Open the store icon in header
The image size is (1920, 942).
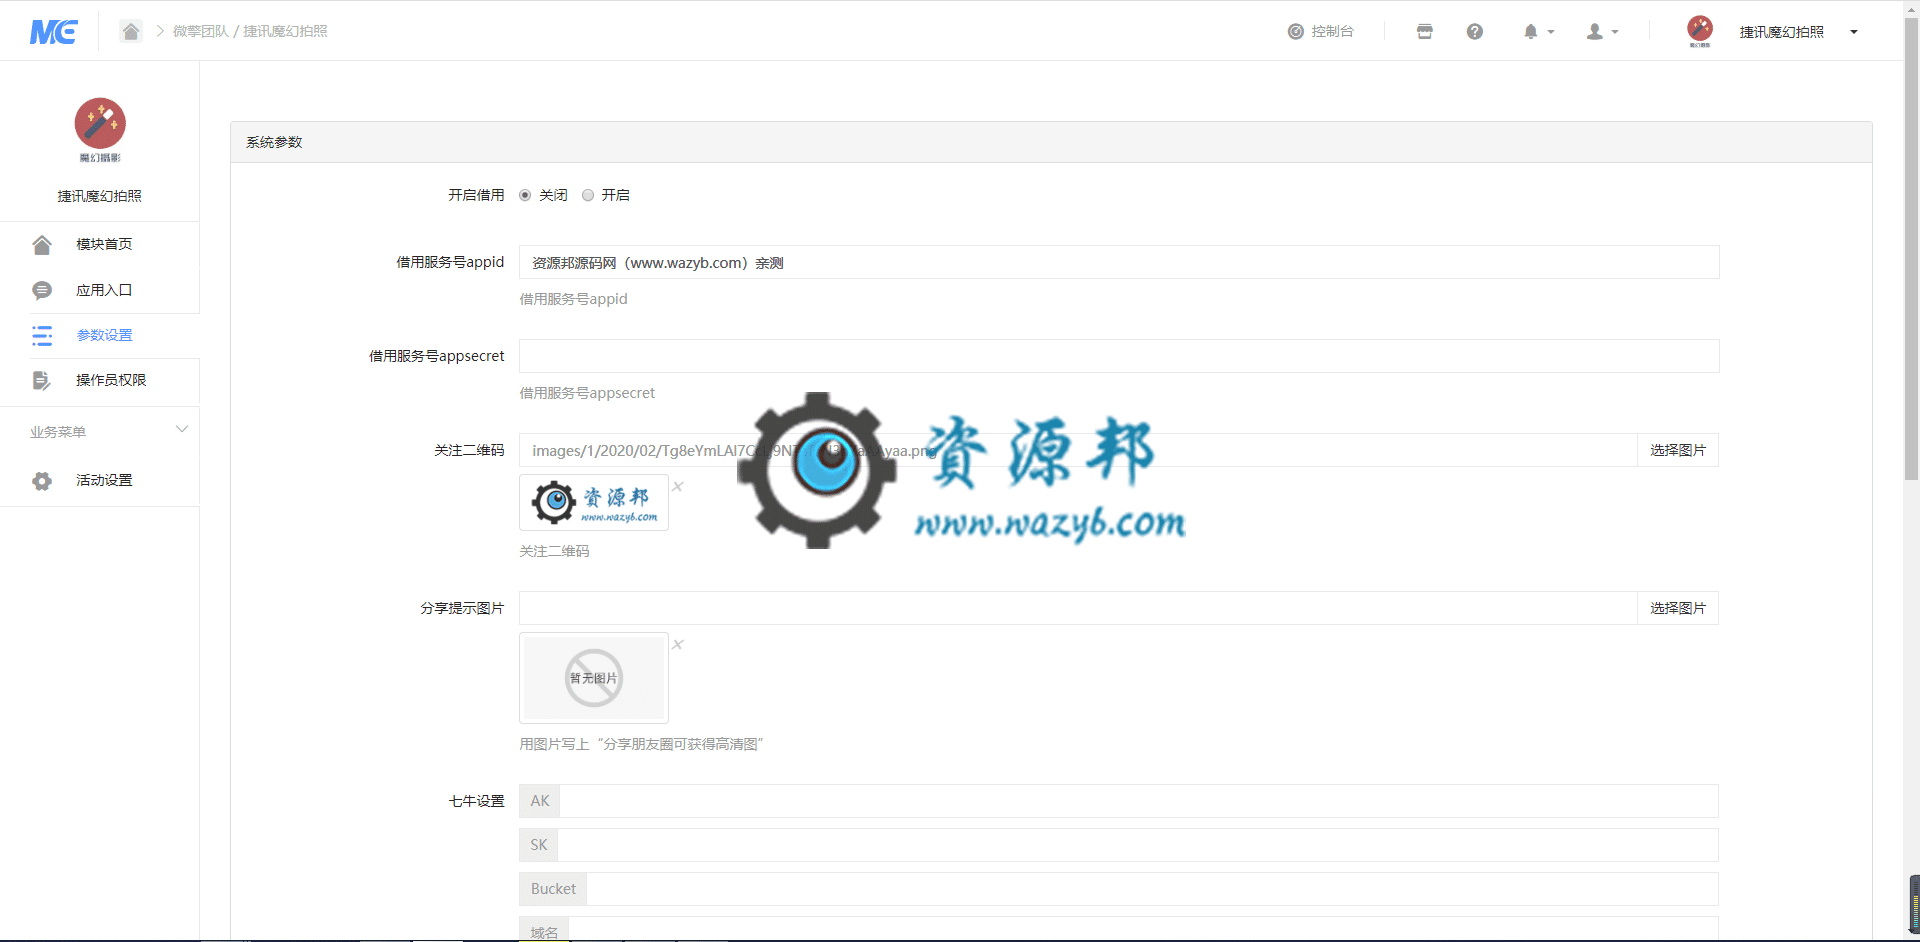point(1425,31)
